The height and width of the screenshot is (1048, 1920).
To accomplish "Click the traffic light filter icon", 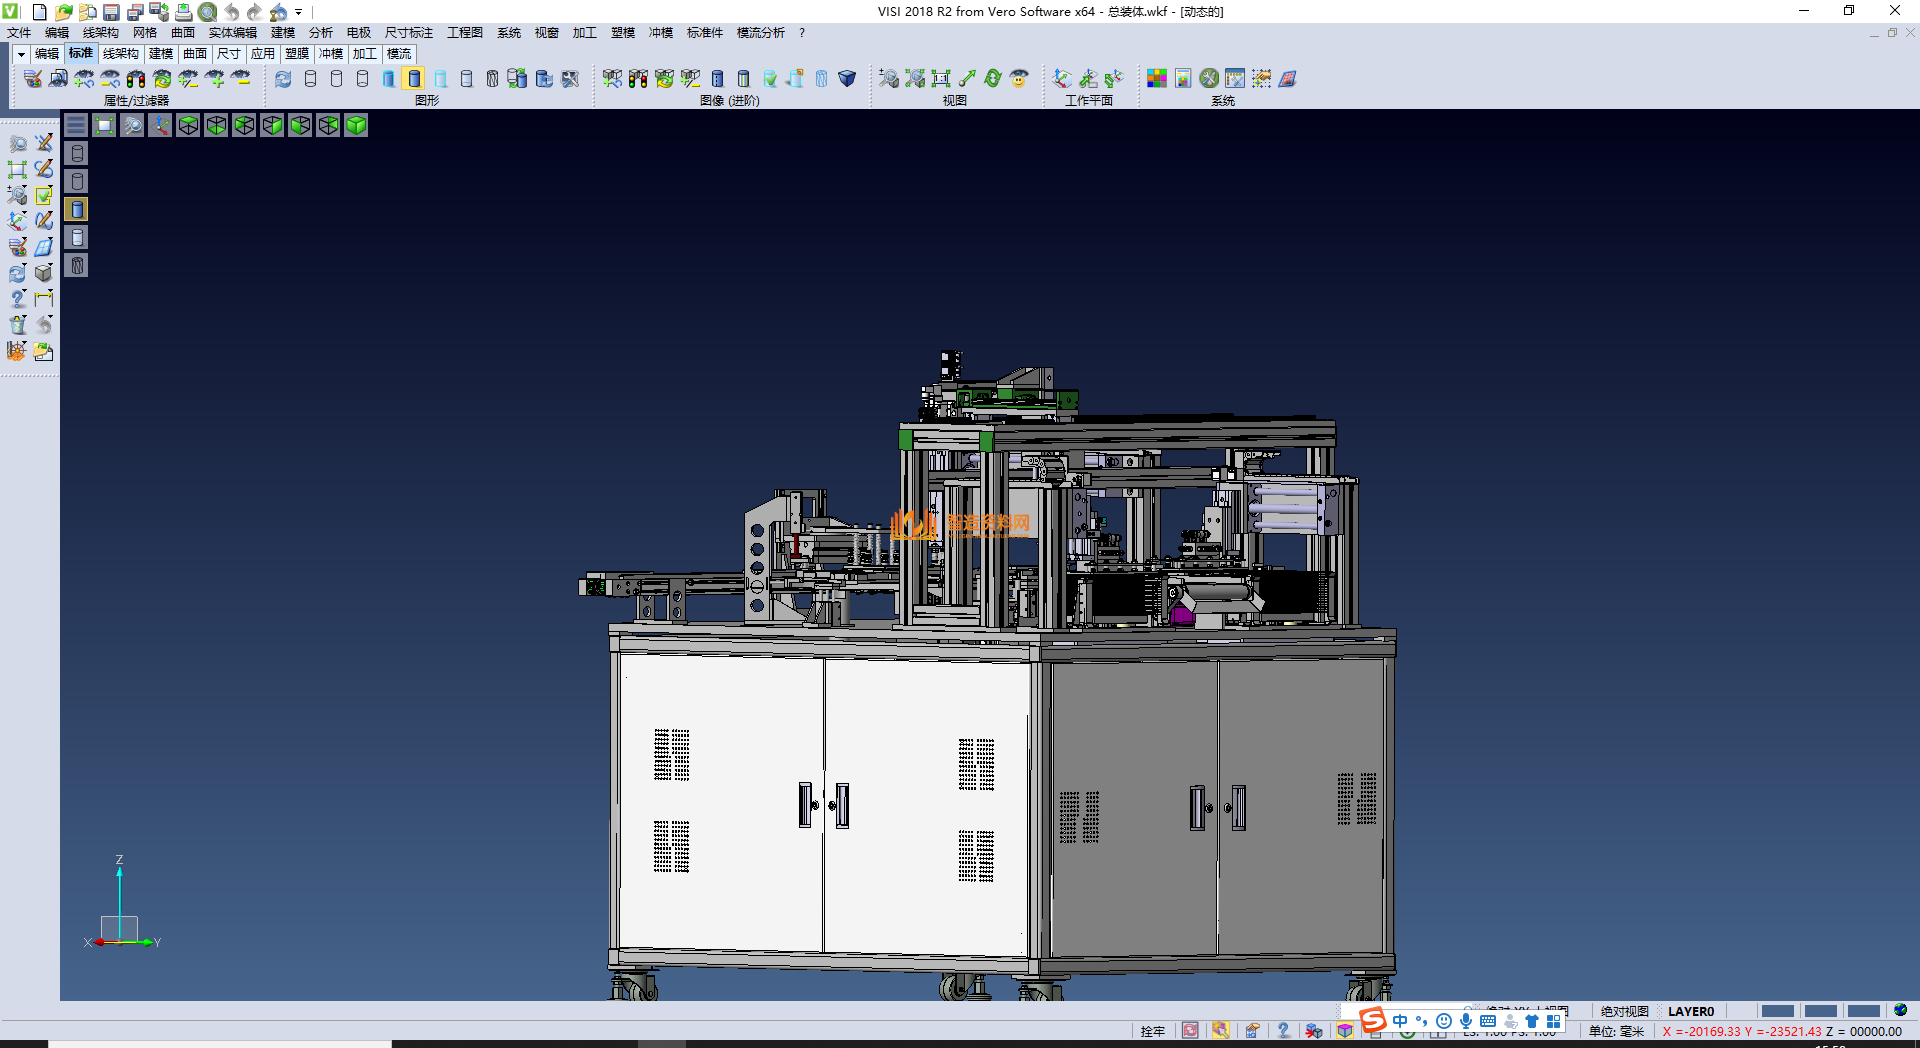I will pyautogui.click(x=136, y=78).
